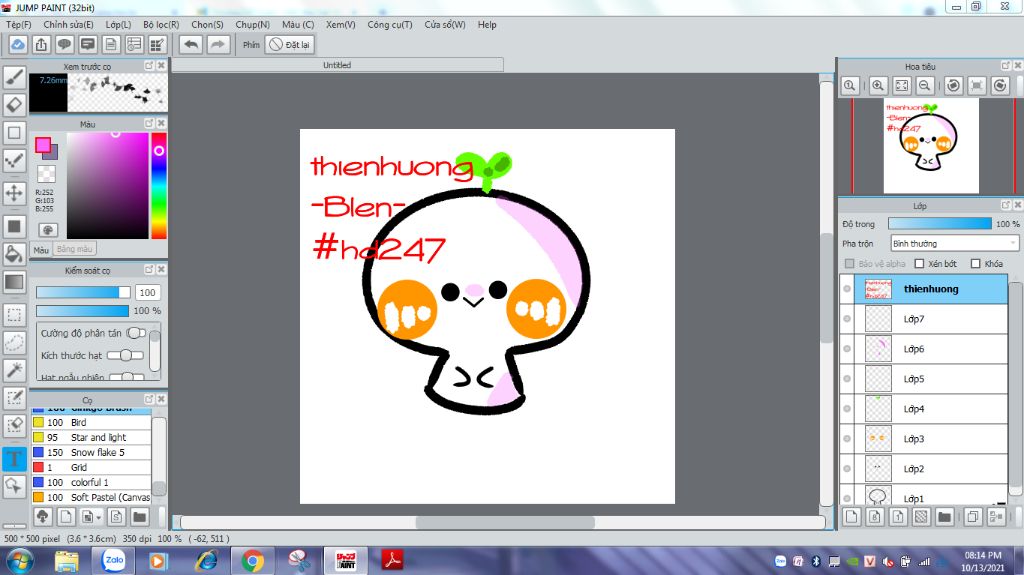Image resolution: width=1024 pixels, height=575 pixels.
Task: Select the Fill rectangle tool
Action: coord(14,227)
